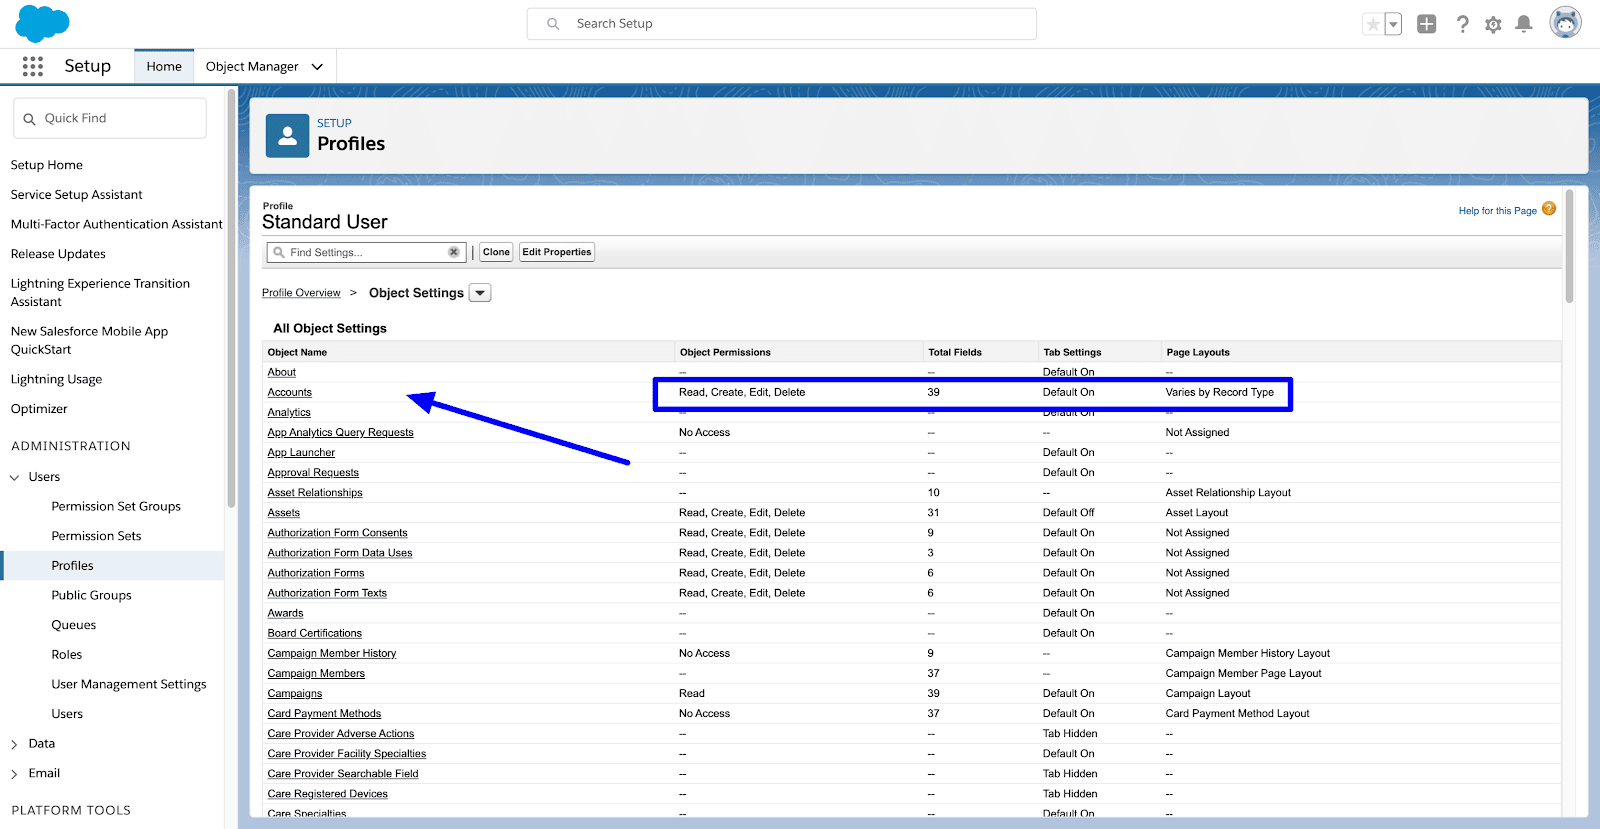The image size is (1600, 829).
Task: Open Care Provider Adverse Actions link
Action: (341, 733)
